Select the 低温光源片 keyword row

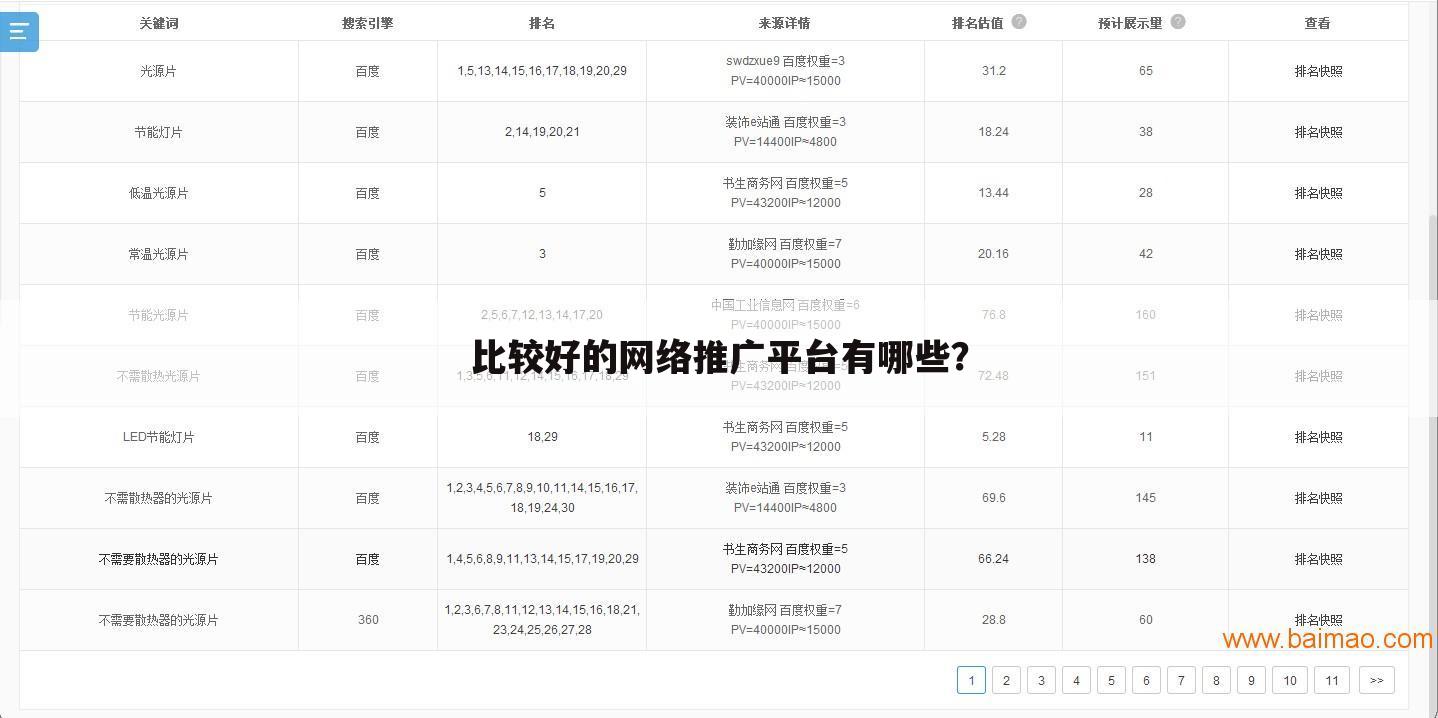159,192
